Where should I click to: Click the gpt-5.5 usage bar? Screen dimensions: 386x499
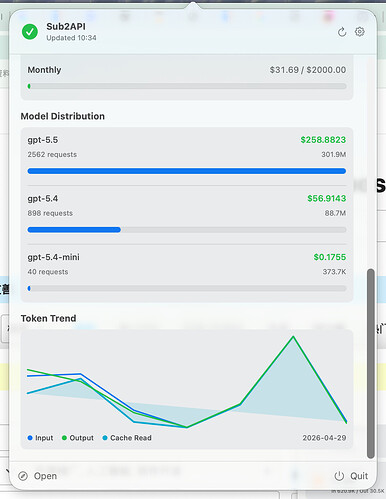[x=187, y=171]
